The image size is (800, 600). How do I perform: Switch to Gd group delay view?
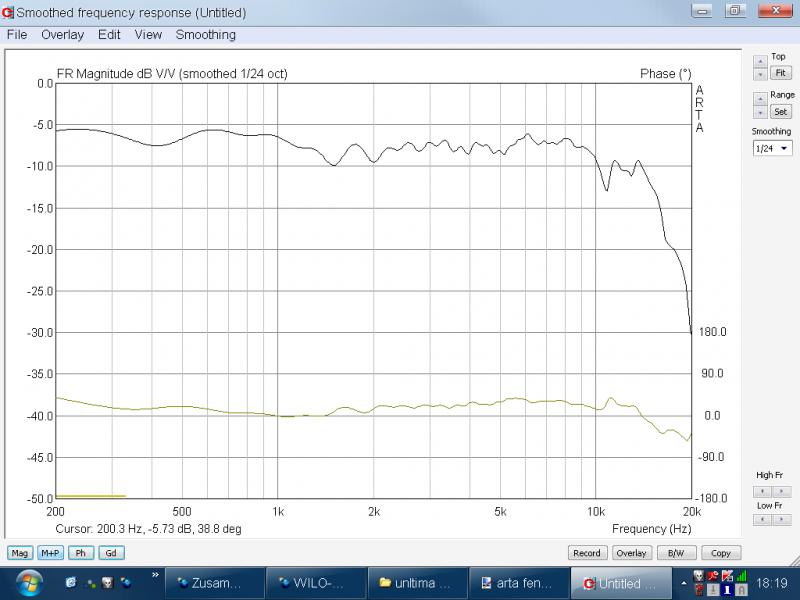[111, 553]
